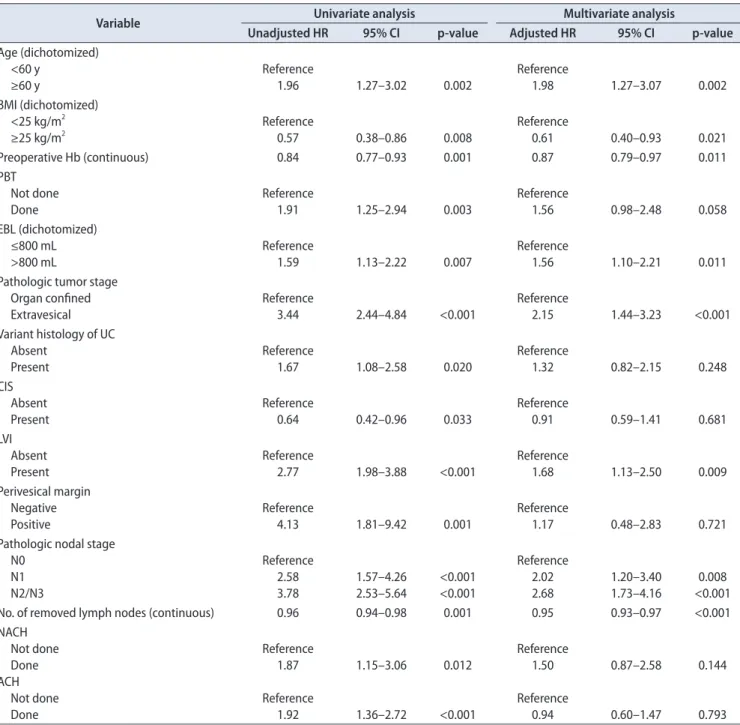The height and width of the screenshot is (725, 740).
Task: Click unadjusted HR value 4.13
Action: (288, 524)
